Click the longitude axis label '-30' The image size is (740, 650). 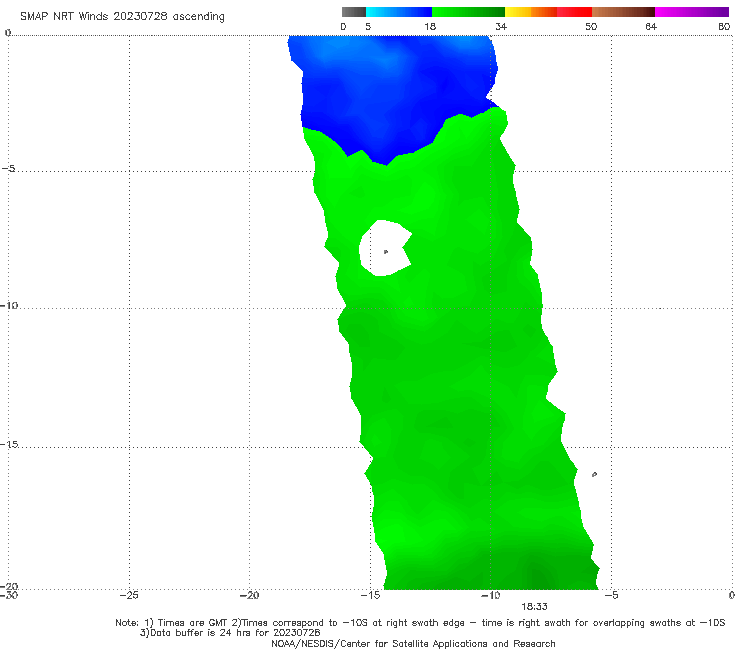[x=9, y=595]
